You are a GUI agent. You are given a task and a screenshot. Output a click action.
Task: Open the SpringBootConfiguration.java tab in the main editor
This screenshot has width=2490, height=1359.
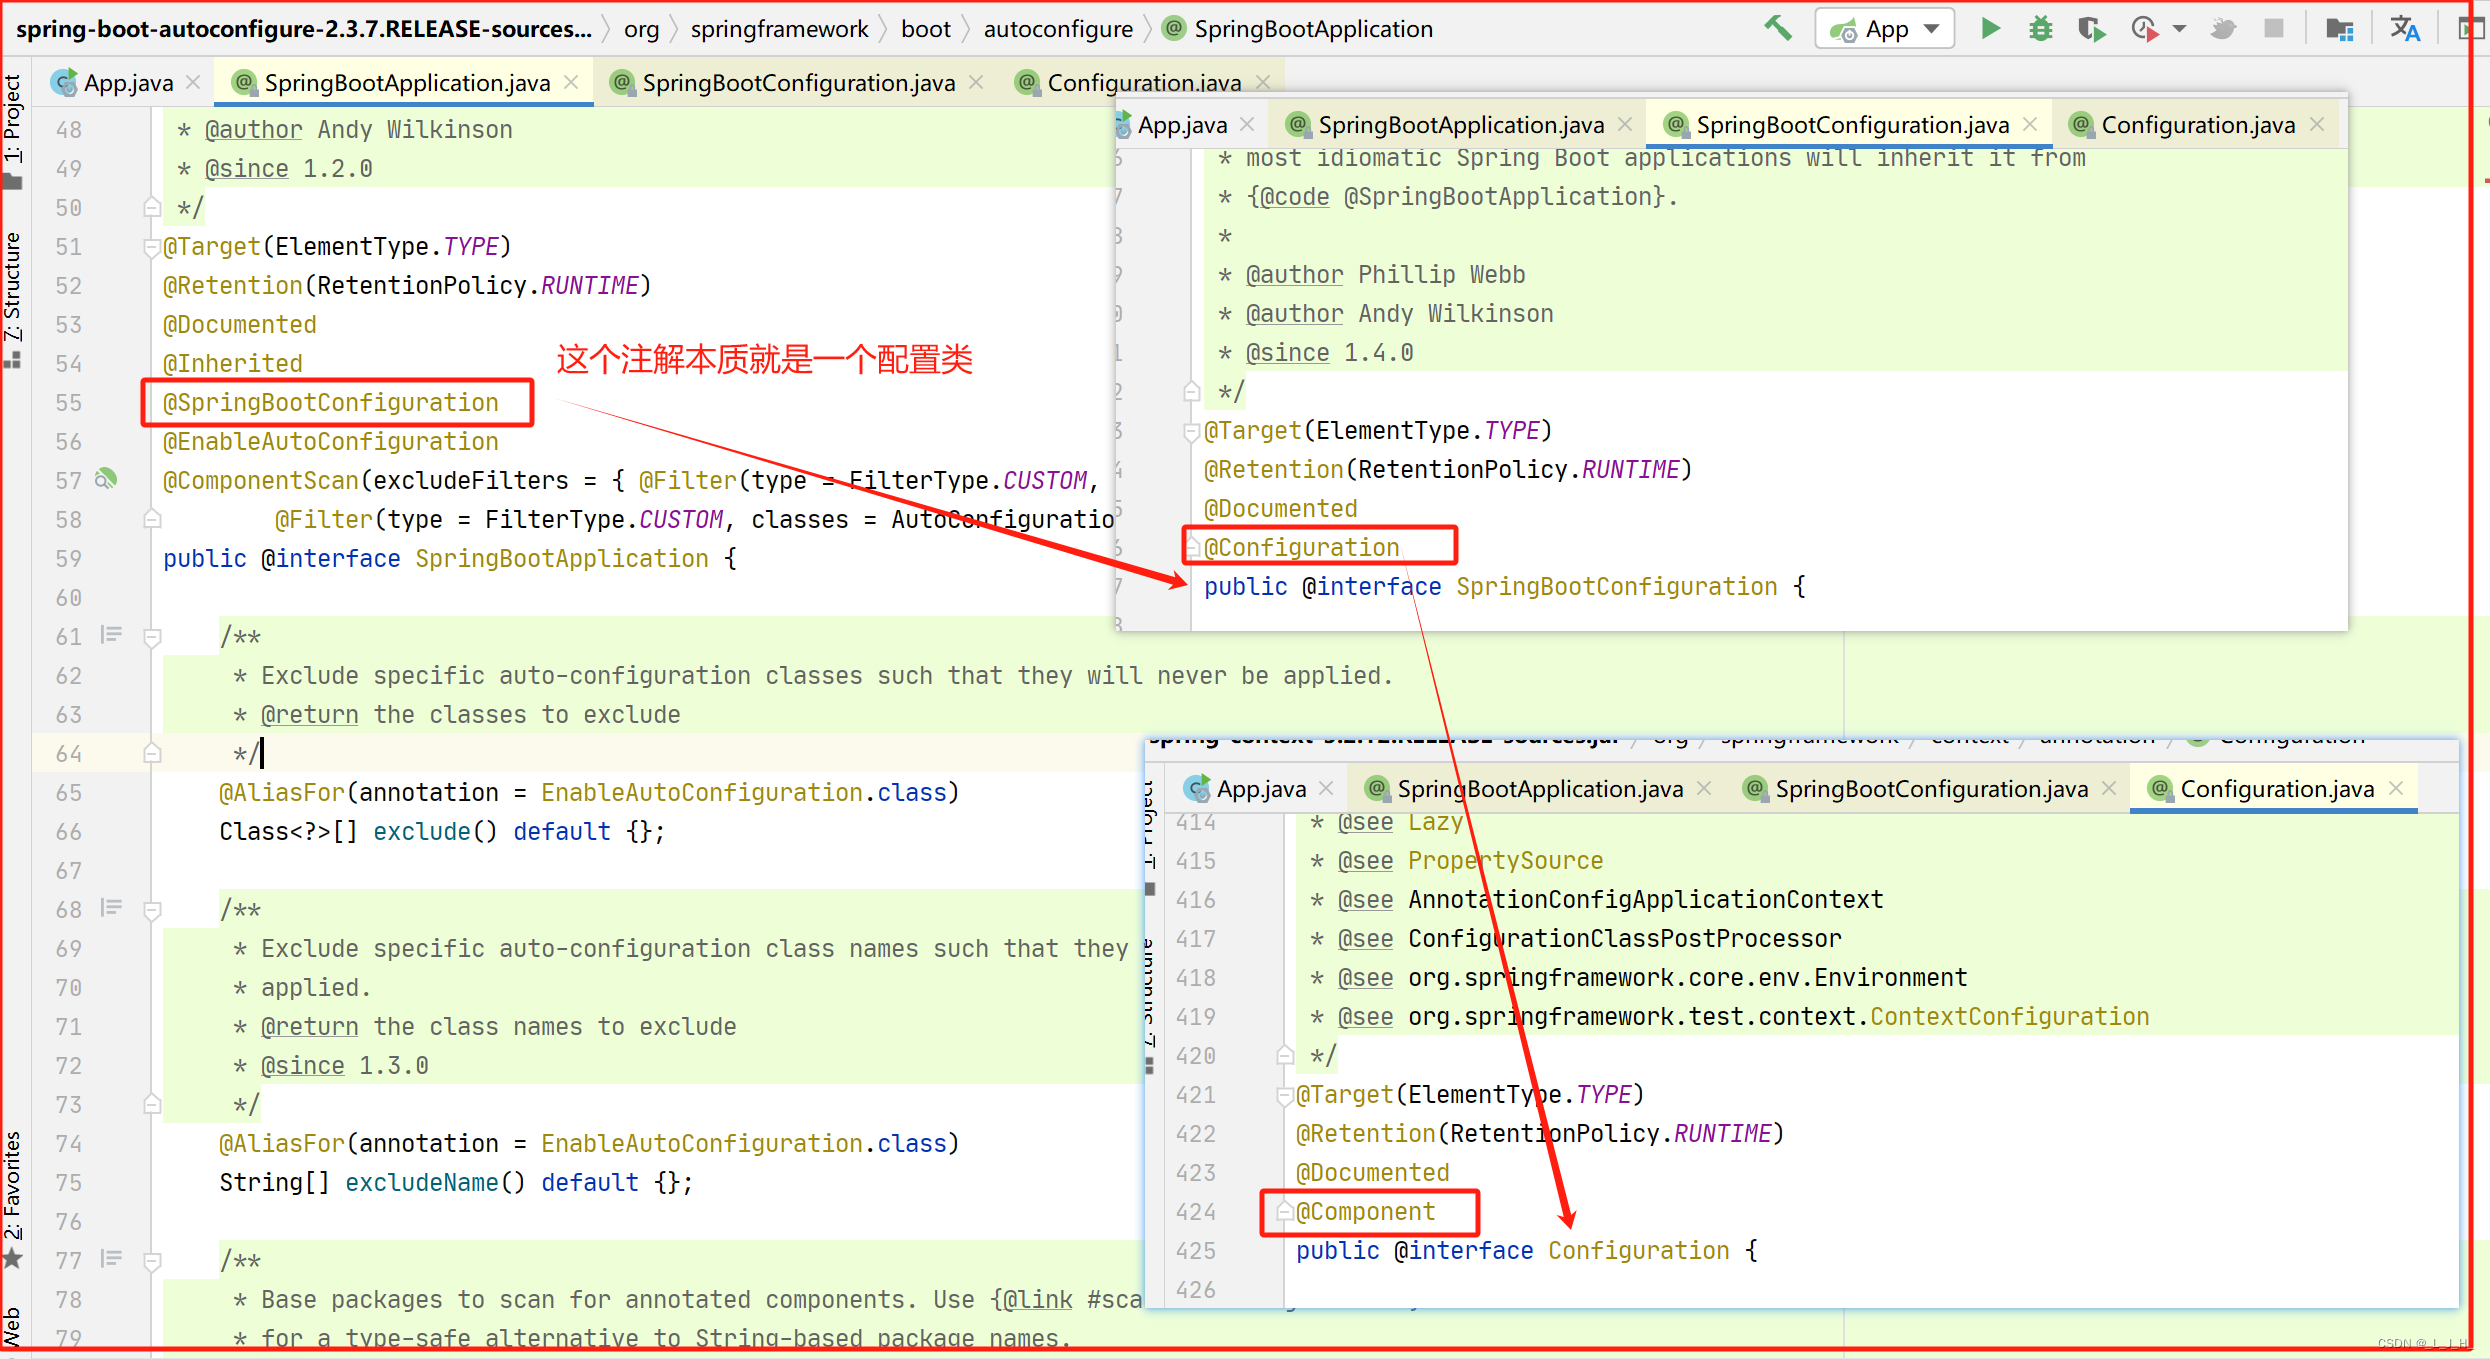click(x=797, y=82)
